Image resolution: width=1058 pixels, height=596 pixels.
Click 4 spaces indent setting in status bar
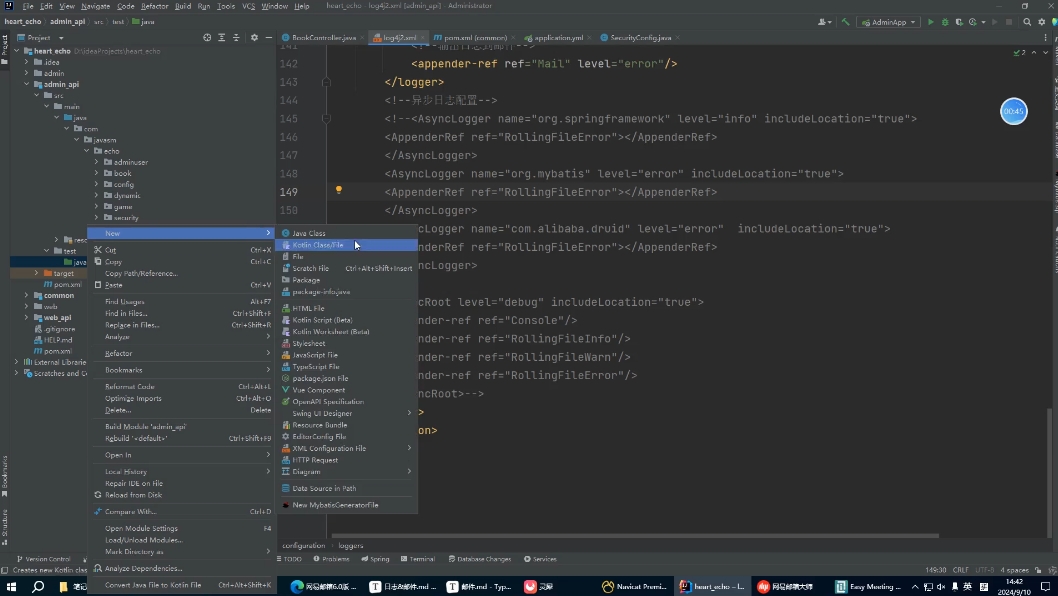coord(1014,570)
